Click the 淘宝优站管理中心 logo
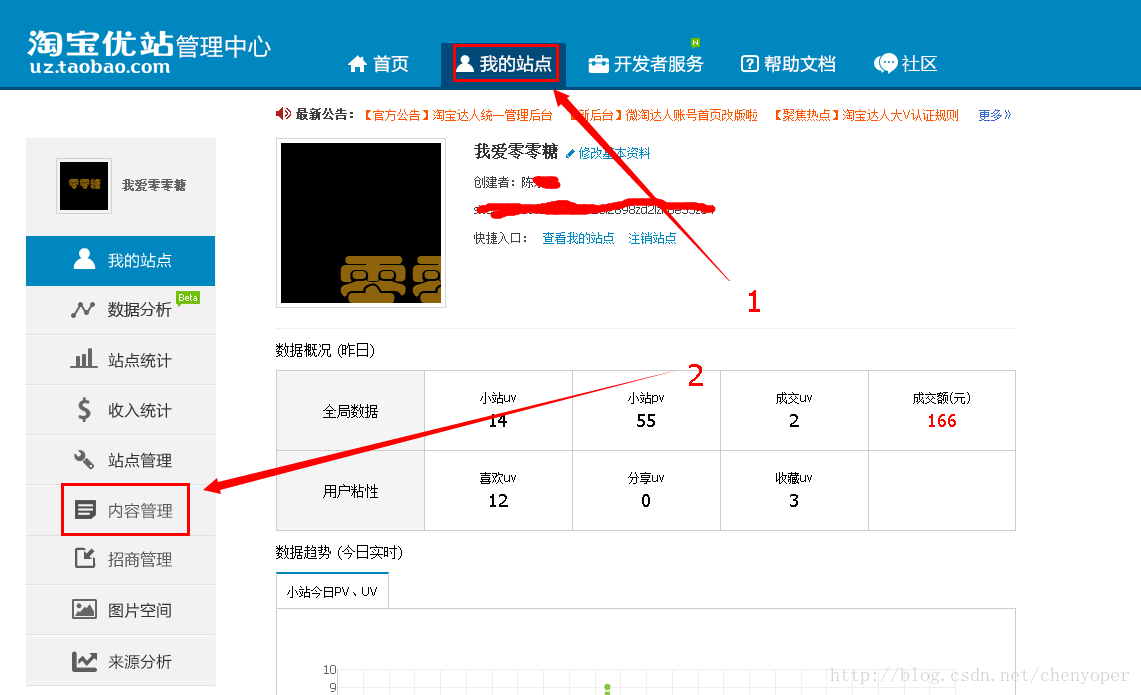 [x=149, y=52]
